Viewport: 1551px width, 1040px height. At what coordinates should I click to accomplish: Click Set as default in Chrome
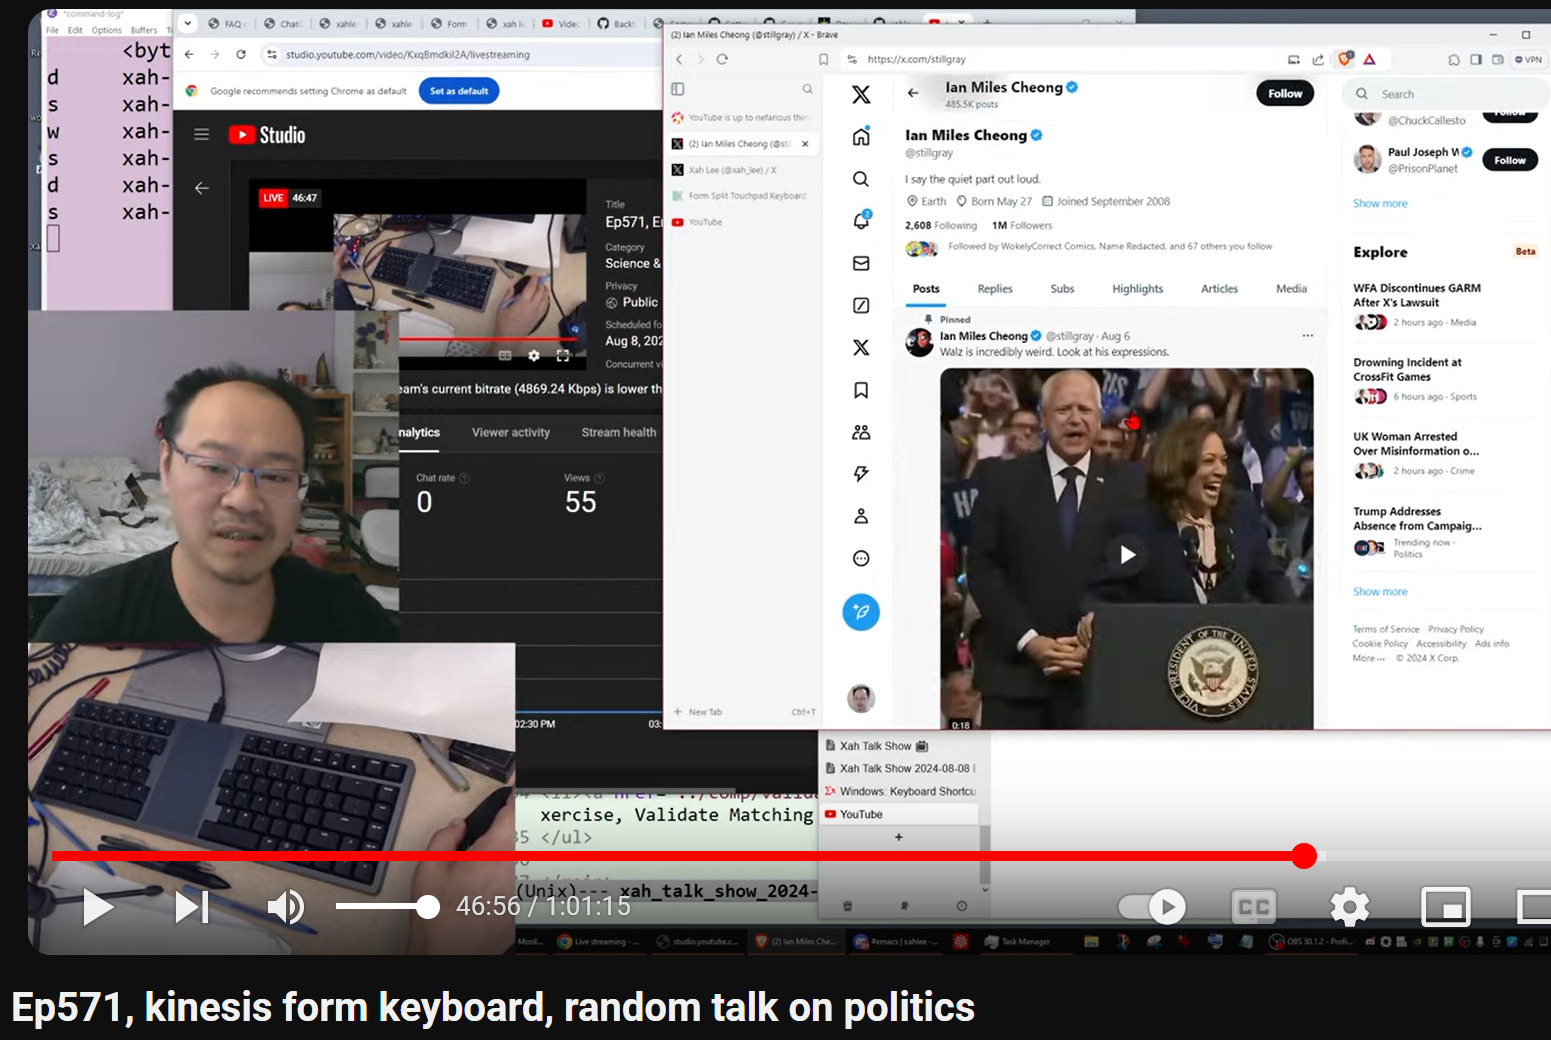click(x=459, y=91)
